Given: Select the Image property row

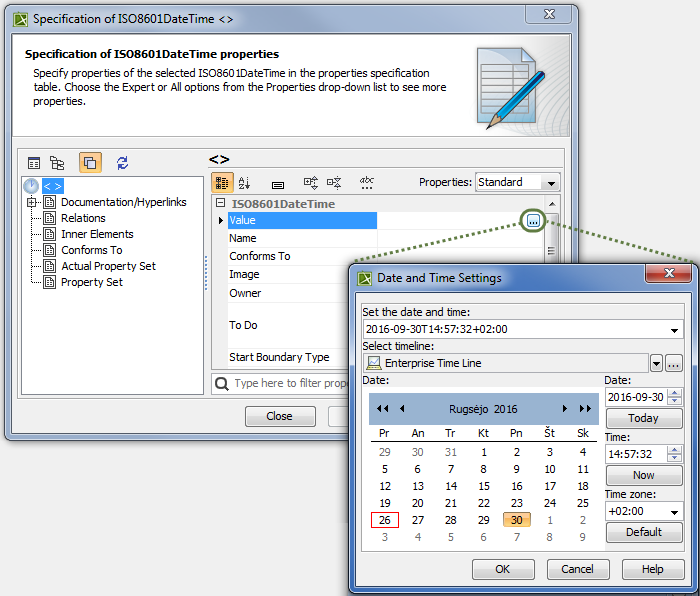Looking at the screenshot, I should [288, 275].
